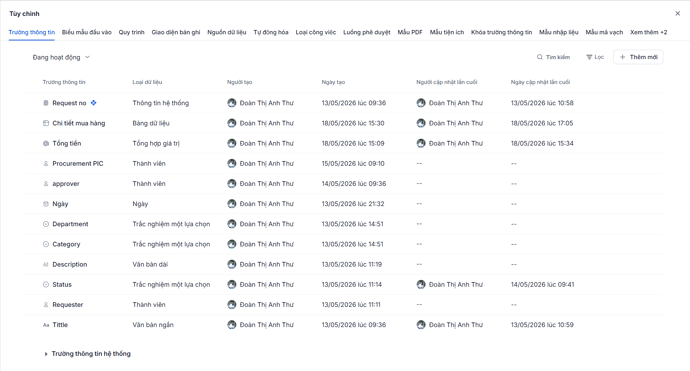The width and height of the screenshot is (690, 371).
Task: Close the Tùy chỉnh dialog
Action: click(678, 14)
